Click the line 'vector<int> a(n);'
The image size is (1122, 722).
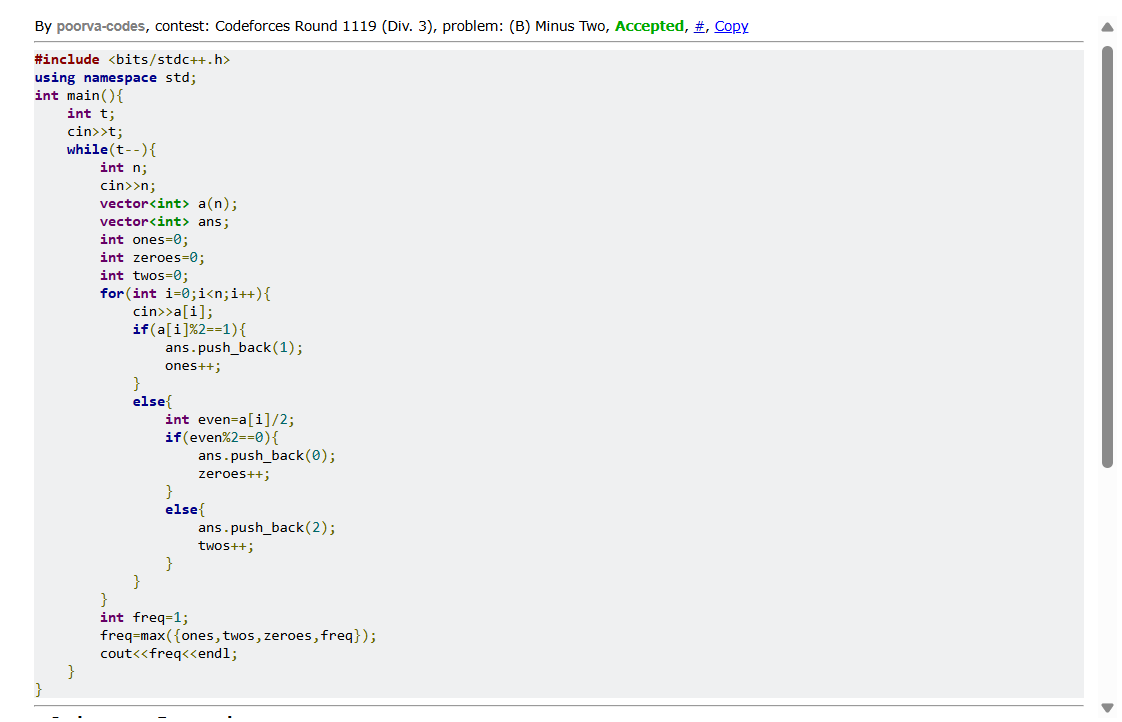169,203
